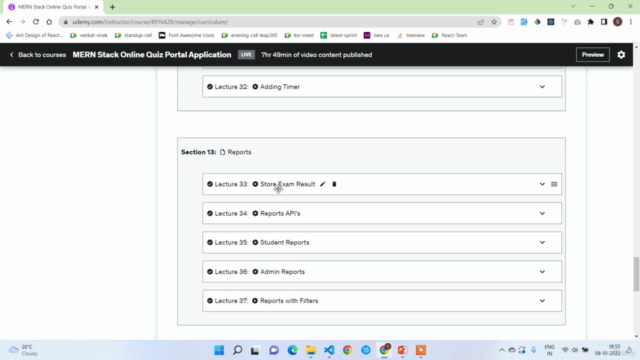Click the page vertical scrollbar thumb
The width and height of the screenshot is (640, 360).
coord(636,274)
